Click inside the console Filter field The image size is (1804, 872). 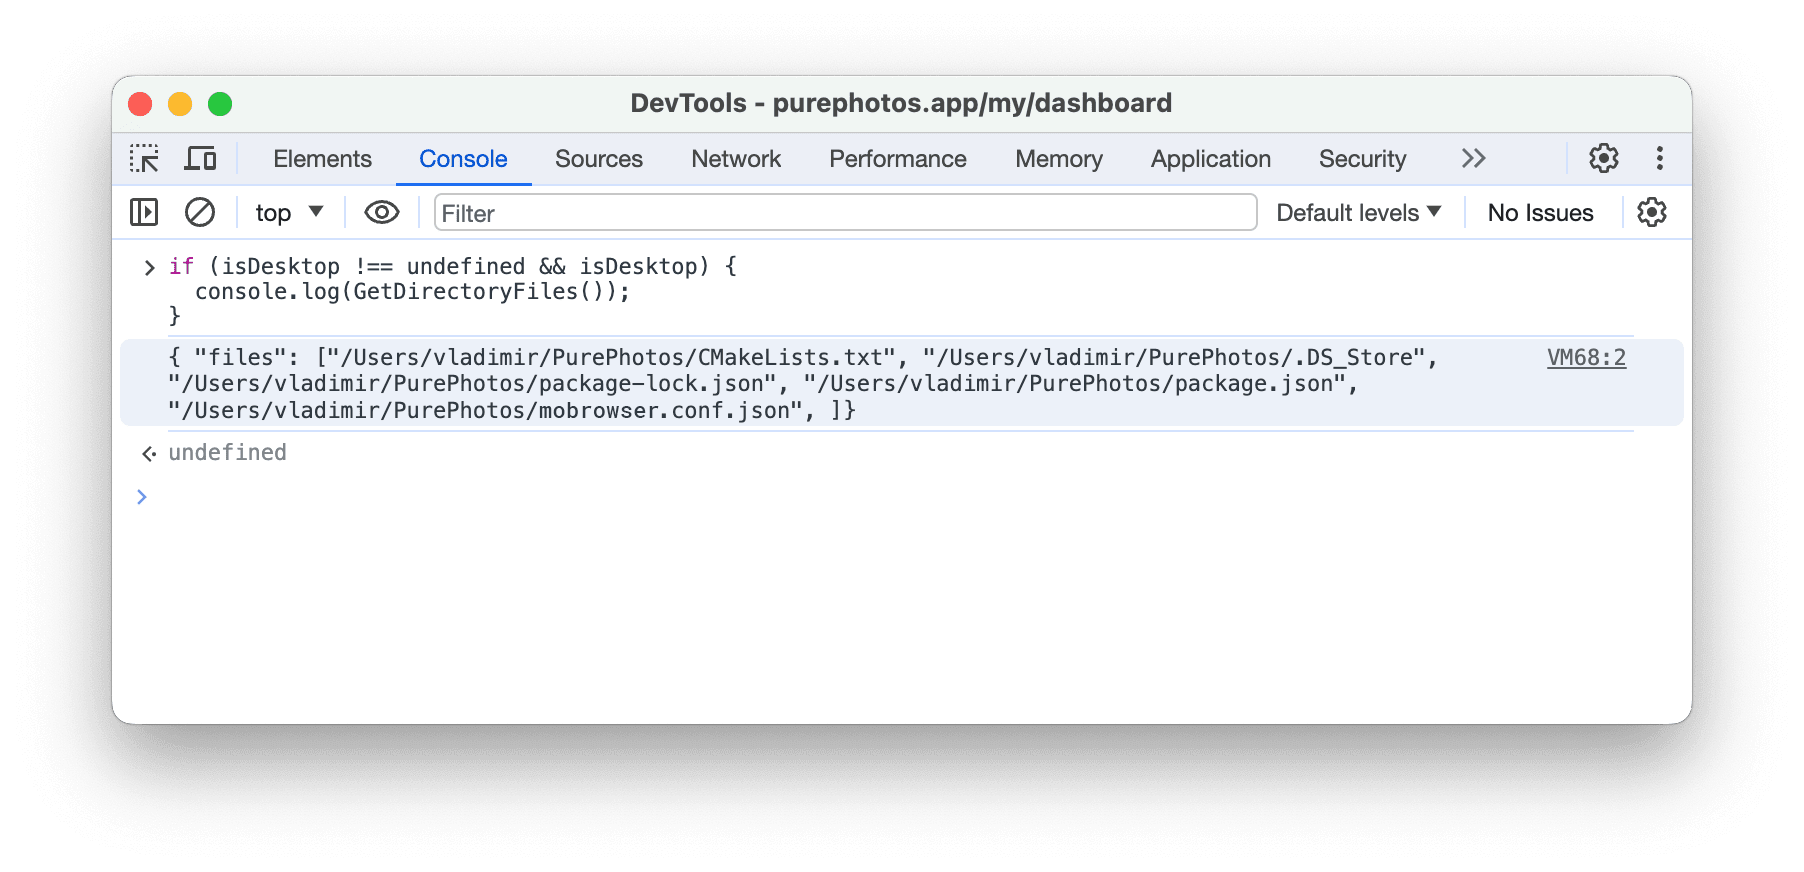click(845, 212)
